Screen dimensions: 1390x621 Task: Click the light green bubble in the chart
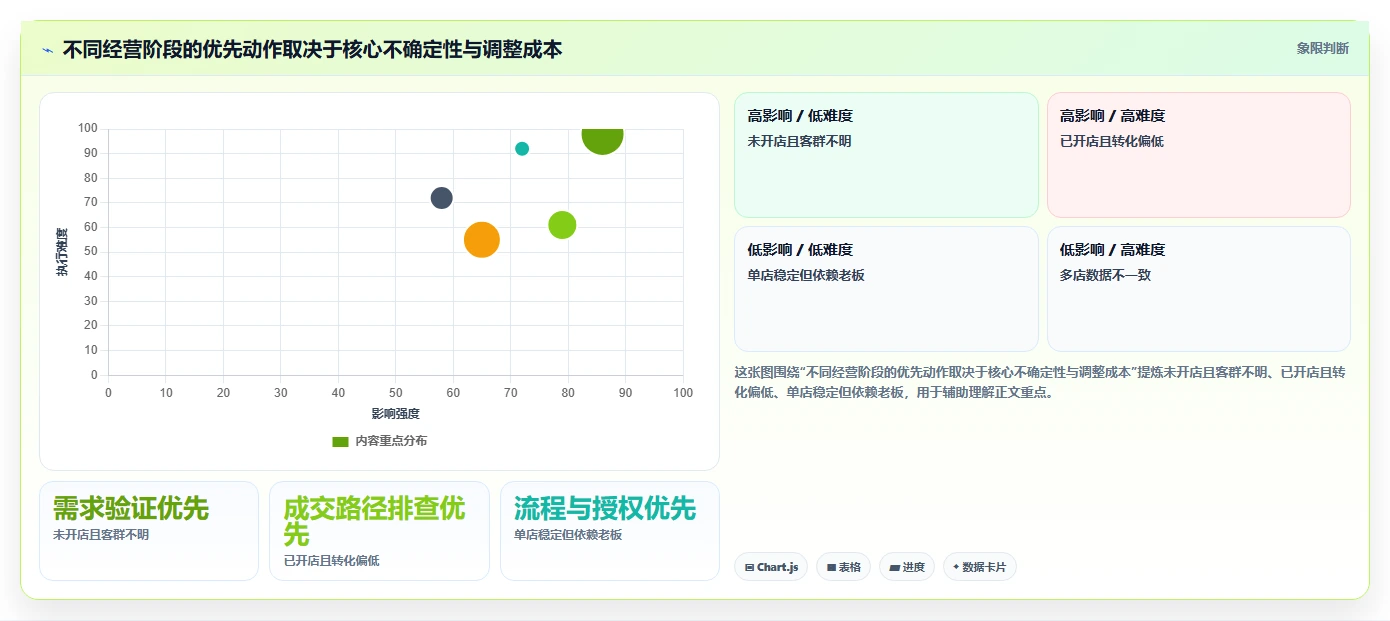click(x=562, y=225)
